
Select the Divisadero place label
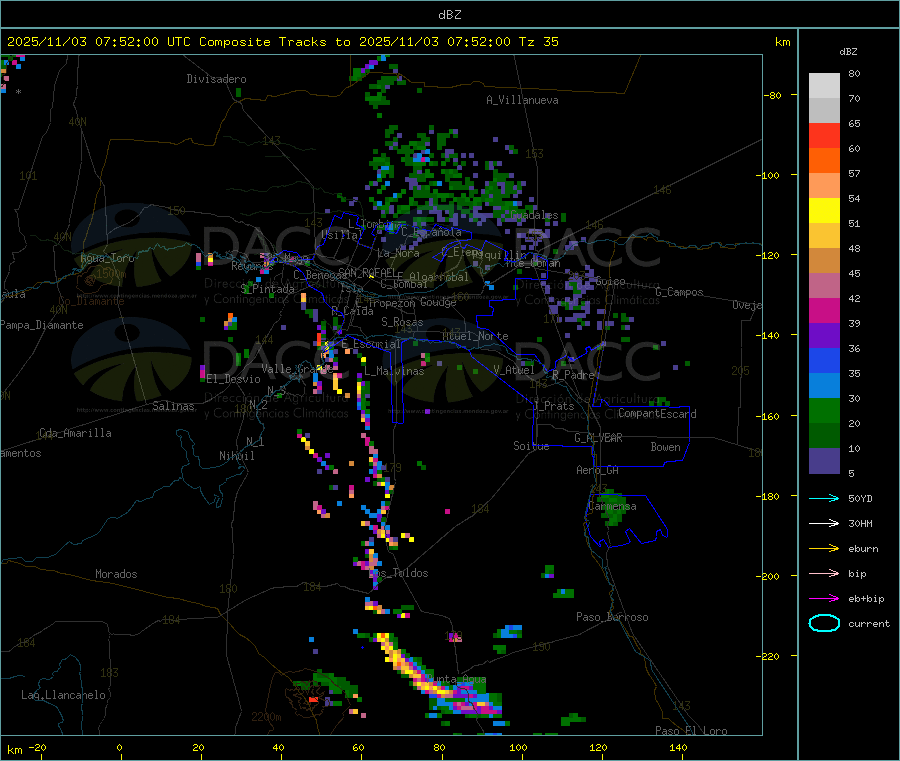tap(216, 79)
